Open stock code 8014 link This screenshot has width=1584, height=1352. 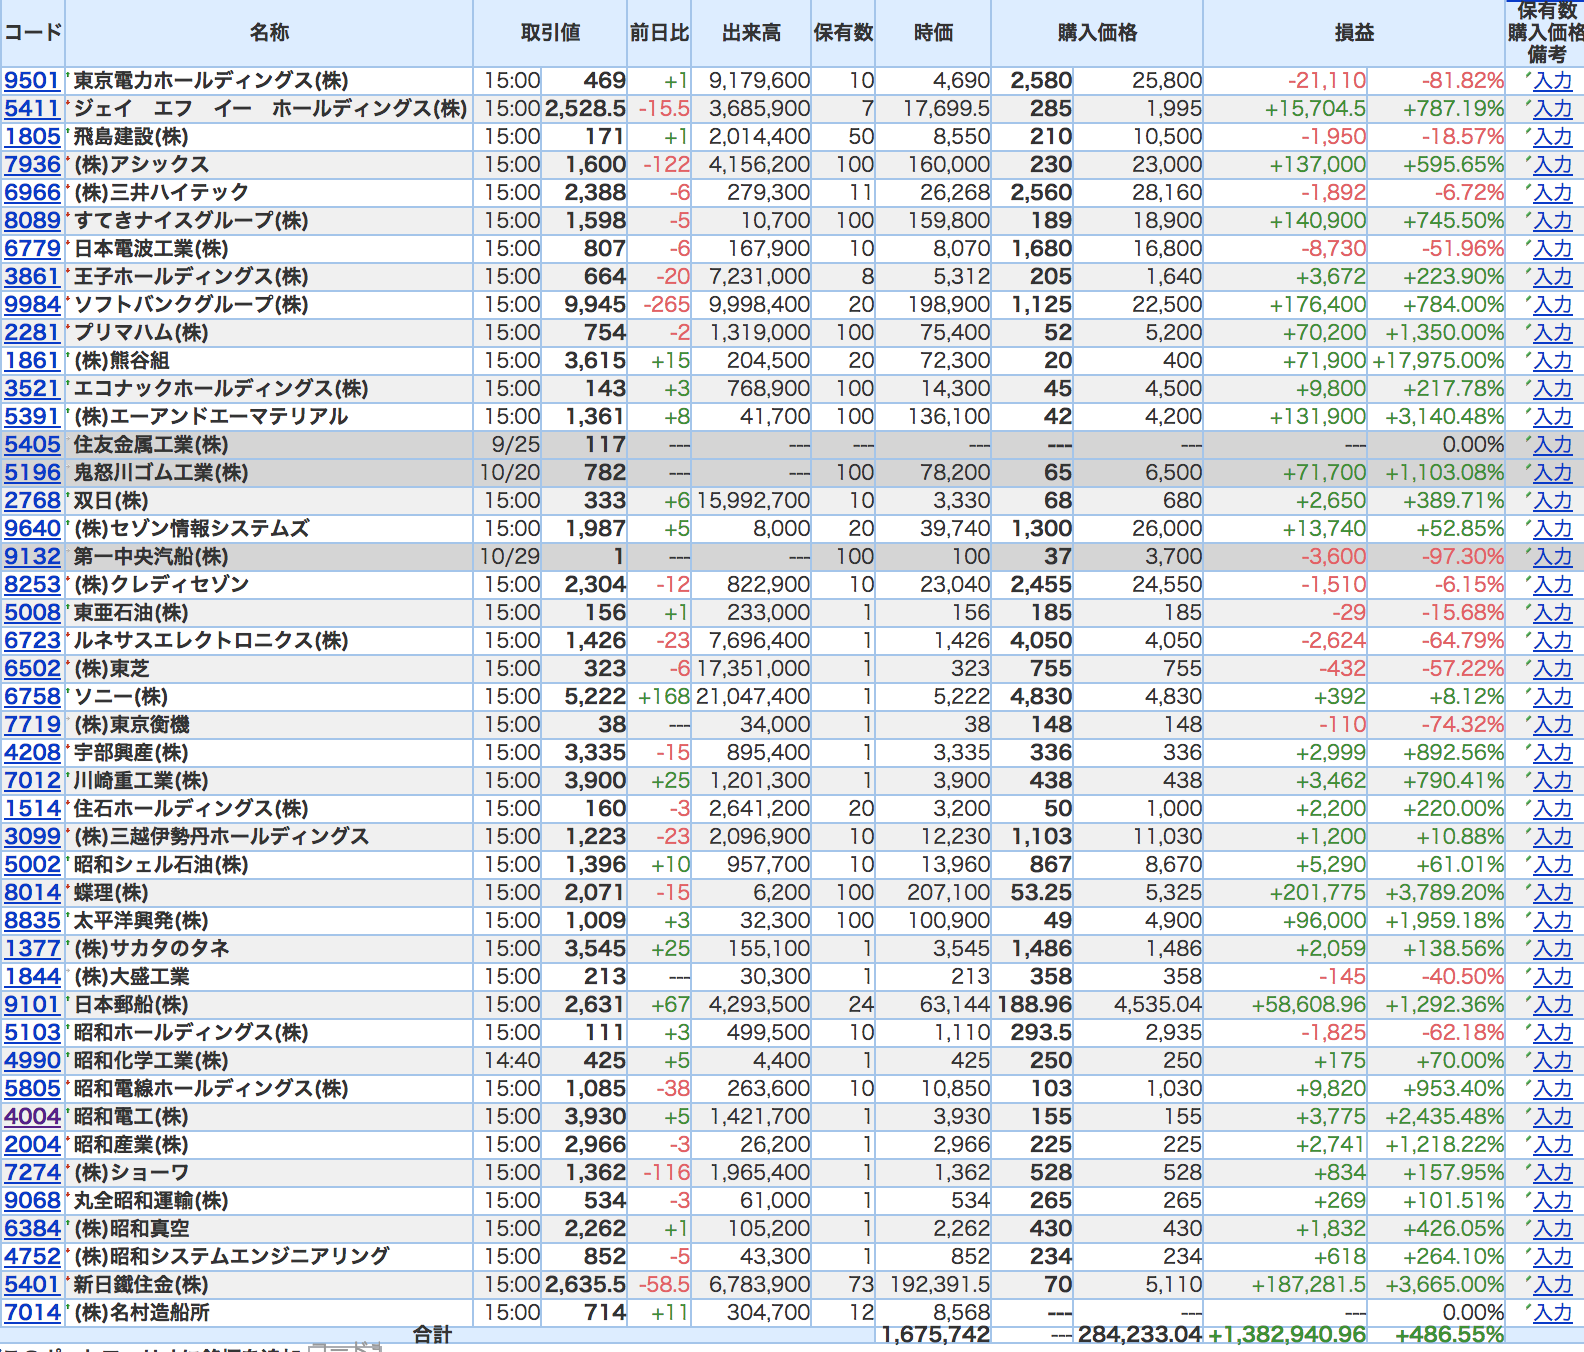point(32,893)
